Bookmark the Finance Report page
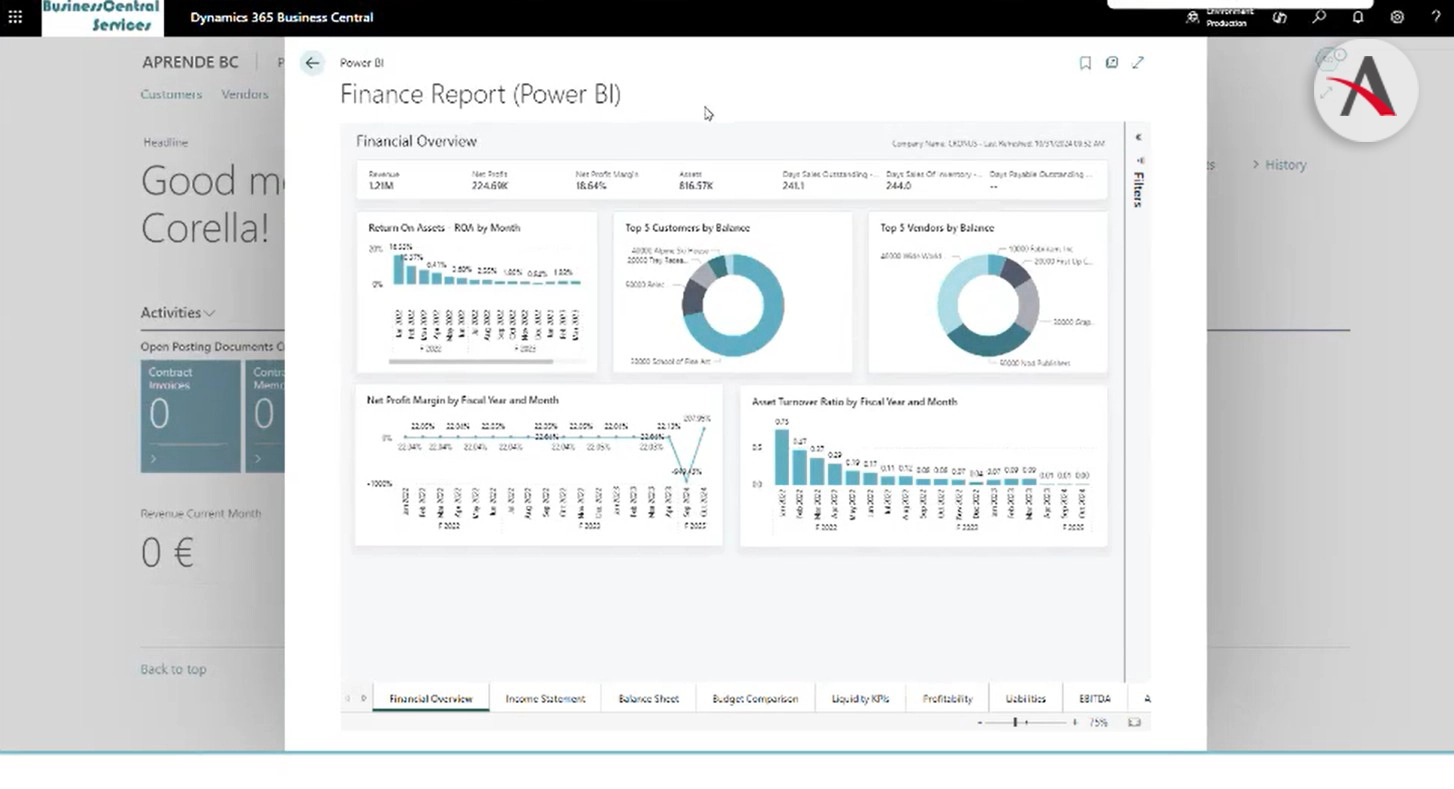Image resolution: width=1454 pixels, height=789 pixels. pos(1085,63)
